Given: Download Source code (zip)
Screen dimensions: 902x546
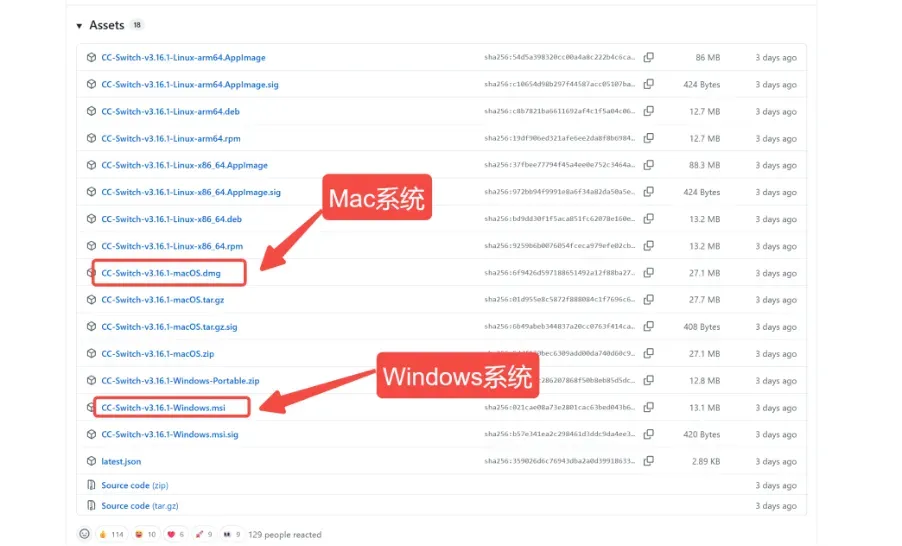Looking at the screenshot, I should (135, 486).
